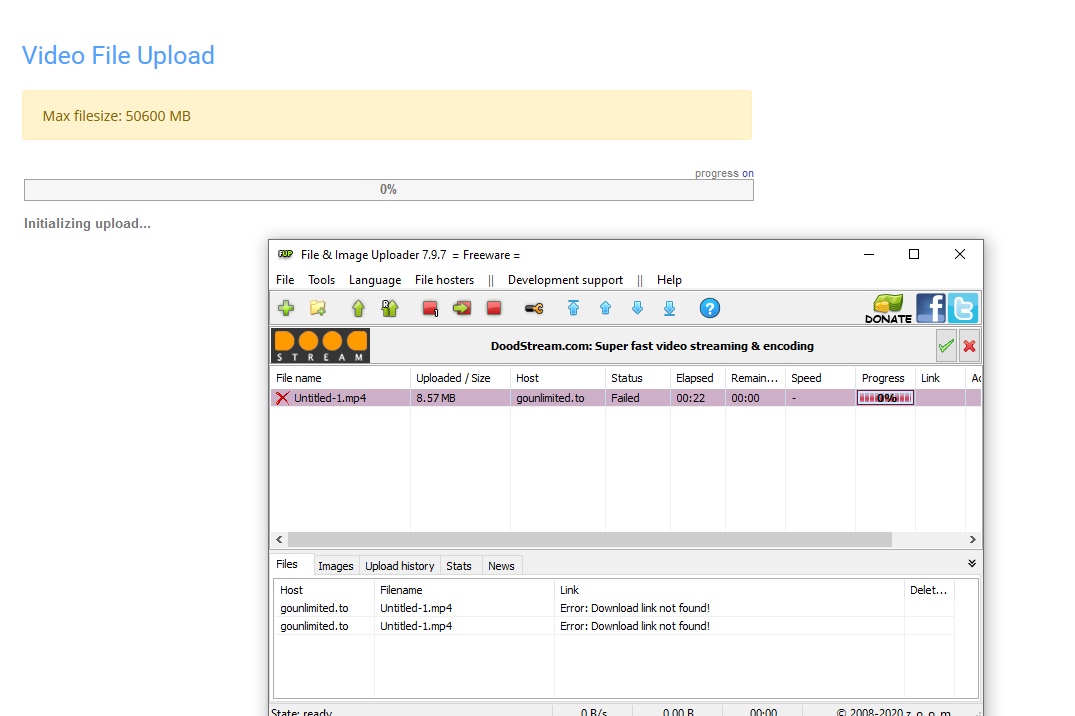Click the green plus add files icon
Image resolution: width=1075 pixels, height=716 pixels.
click(x=286, y=308)
